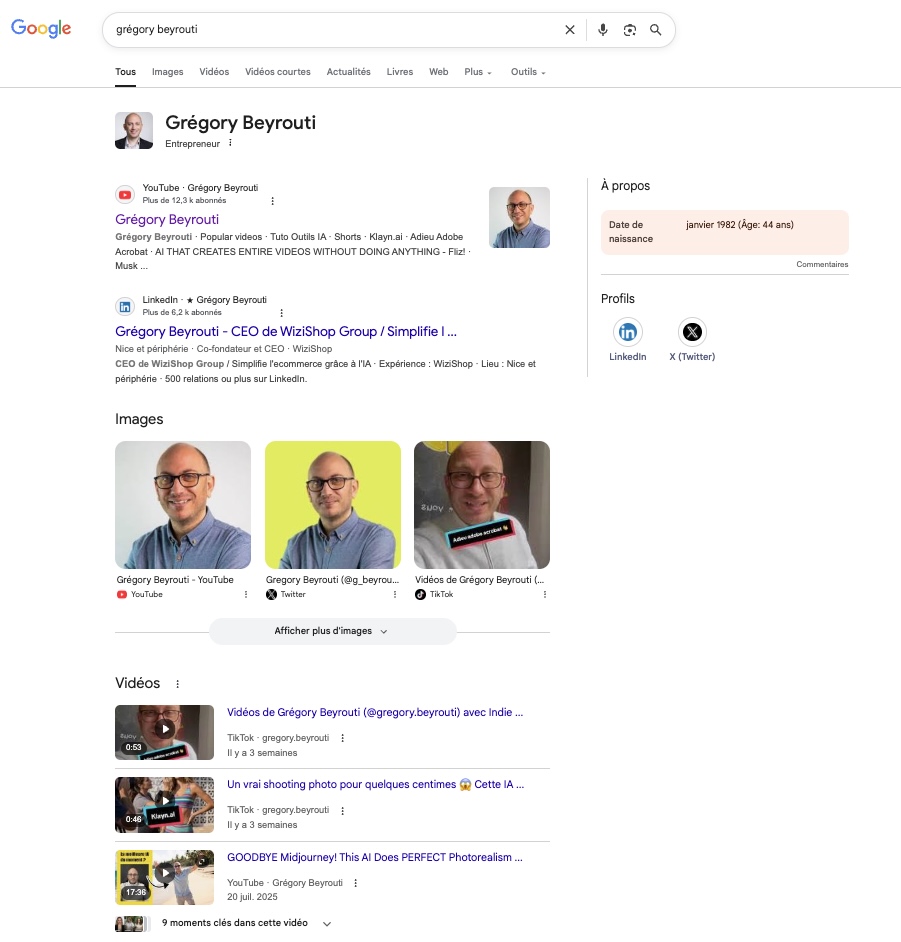Click the Google logo
This screenshot has height=942, width=901.
point(41,28)
